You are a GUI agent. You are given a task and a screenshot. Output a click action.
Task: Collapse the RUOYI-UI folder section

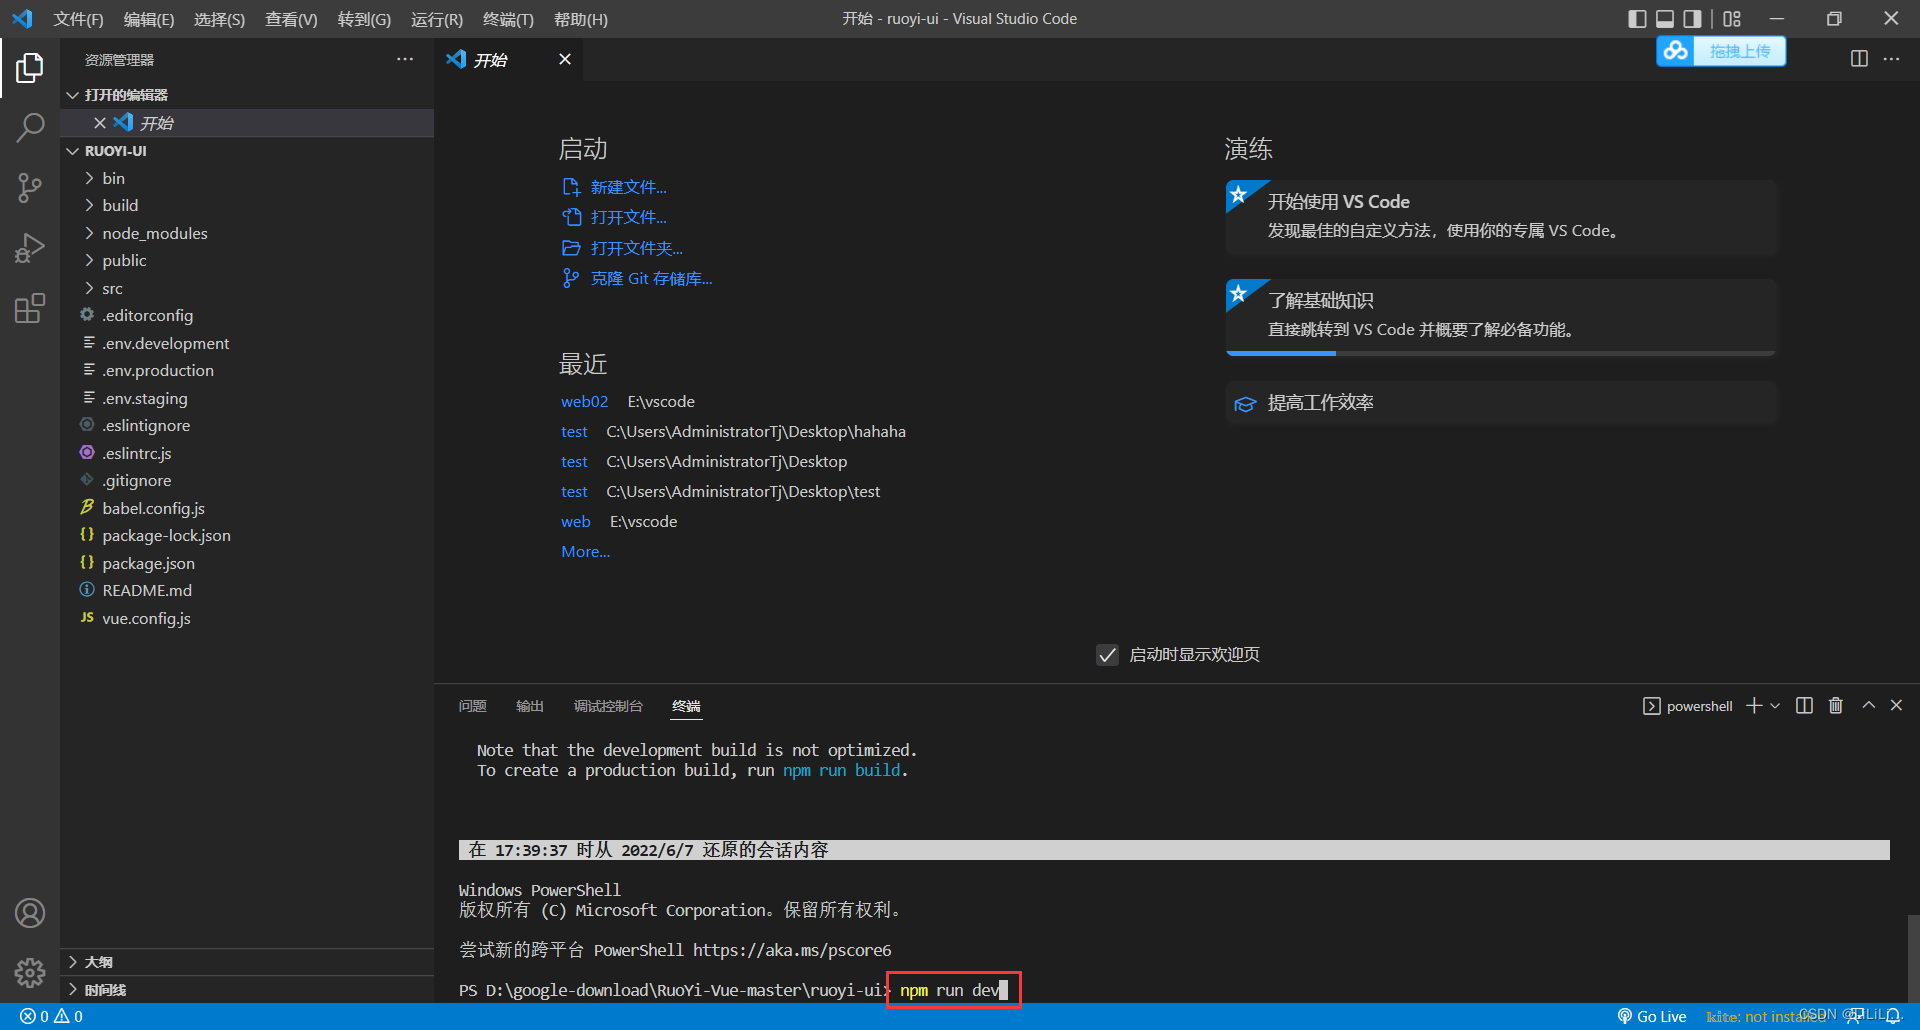click(247, 151)
